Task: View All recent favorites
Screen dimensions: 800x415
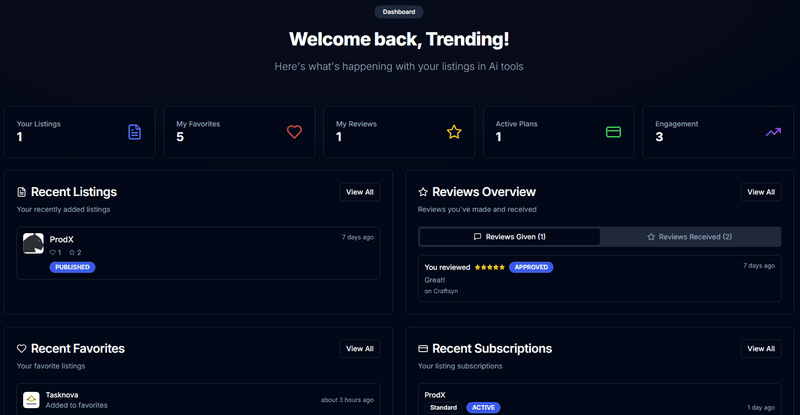Action: click(360, 349)
